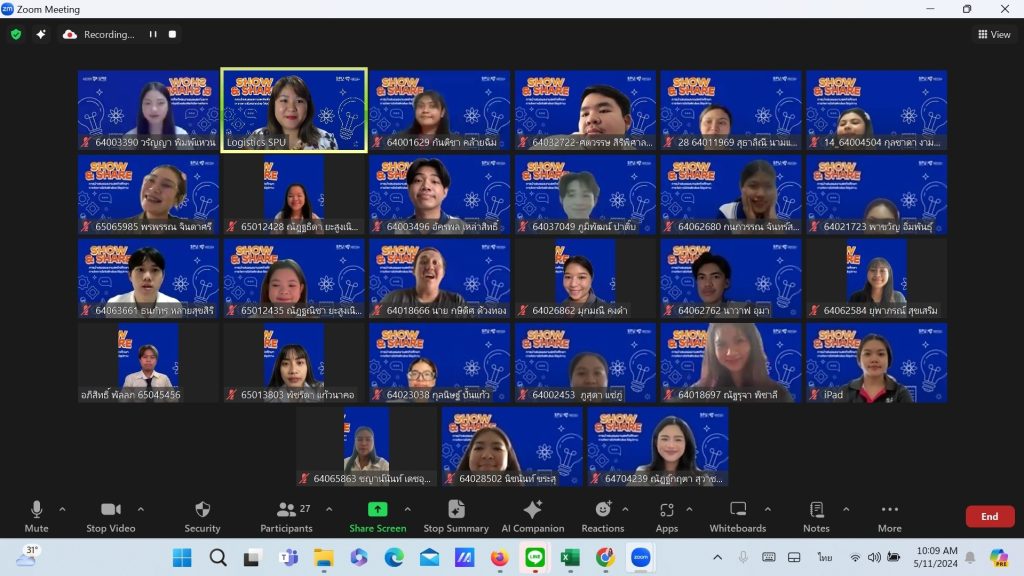Open AI Companion

coord(533,517)
